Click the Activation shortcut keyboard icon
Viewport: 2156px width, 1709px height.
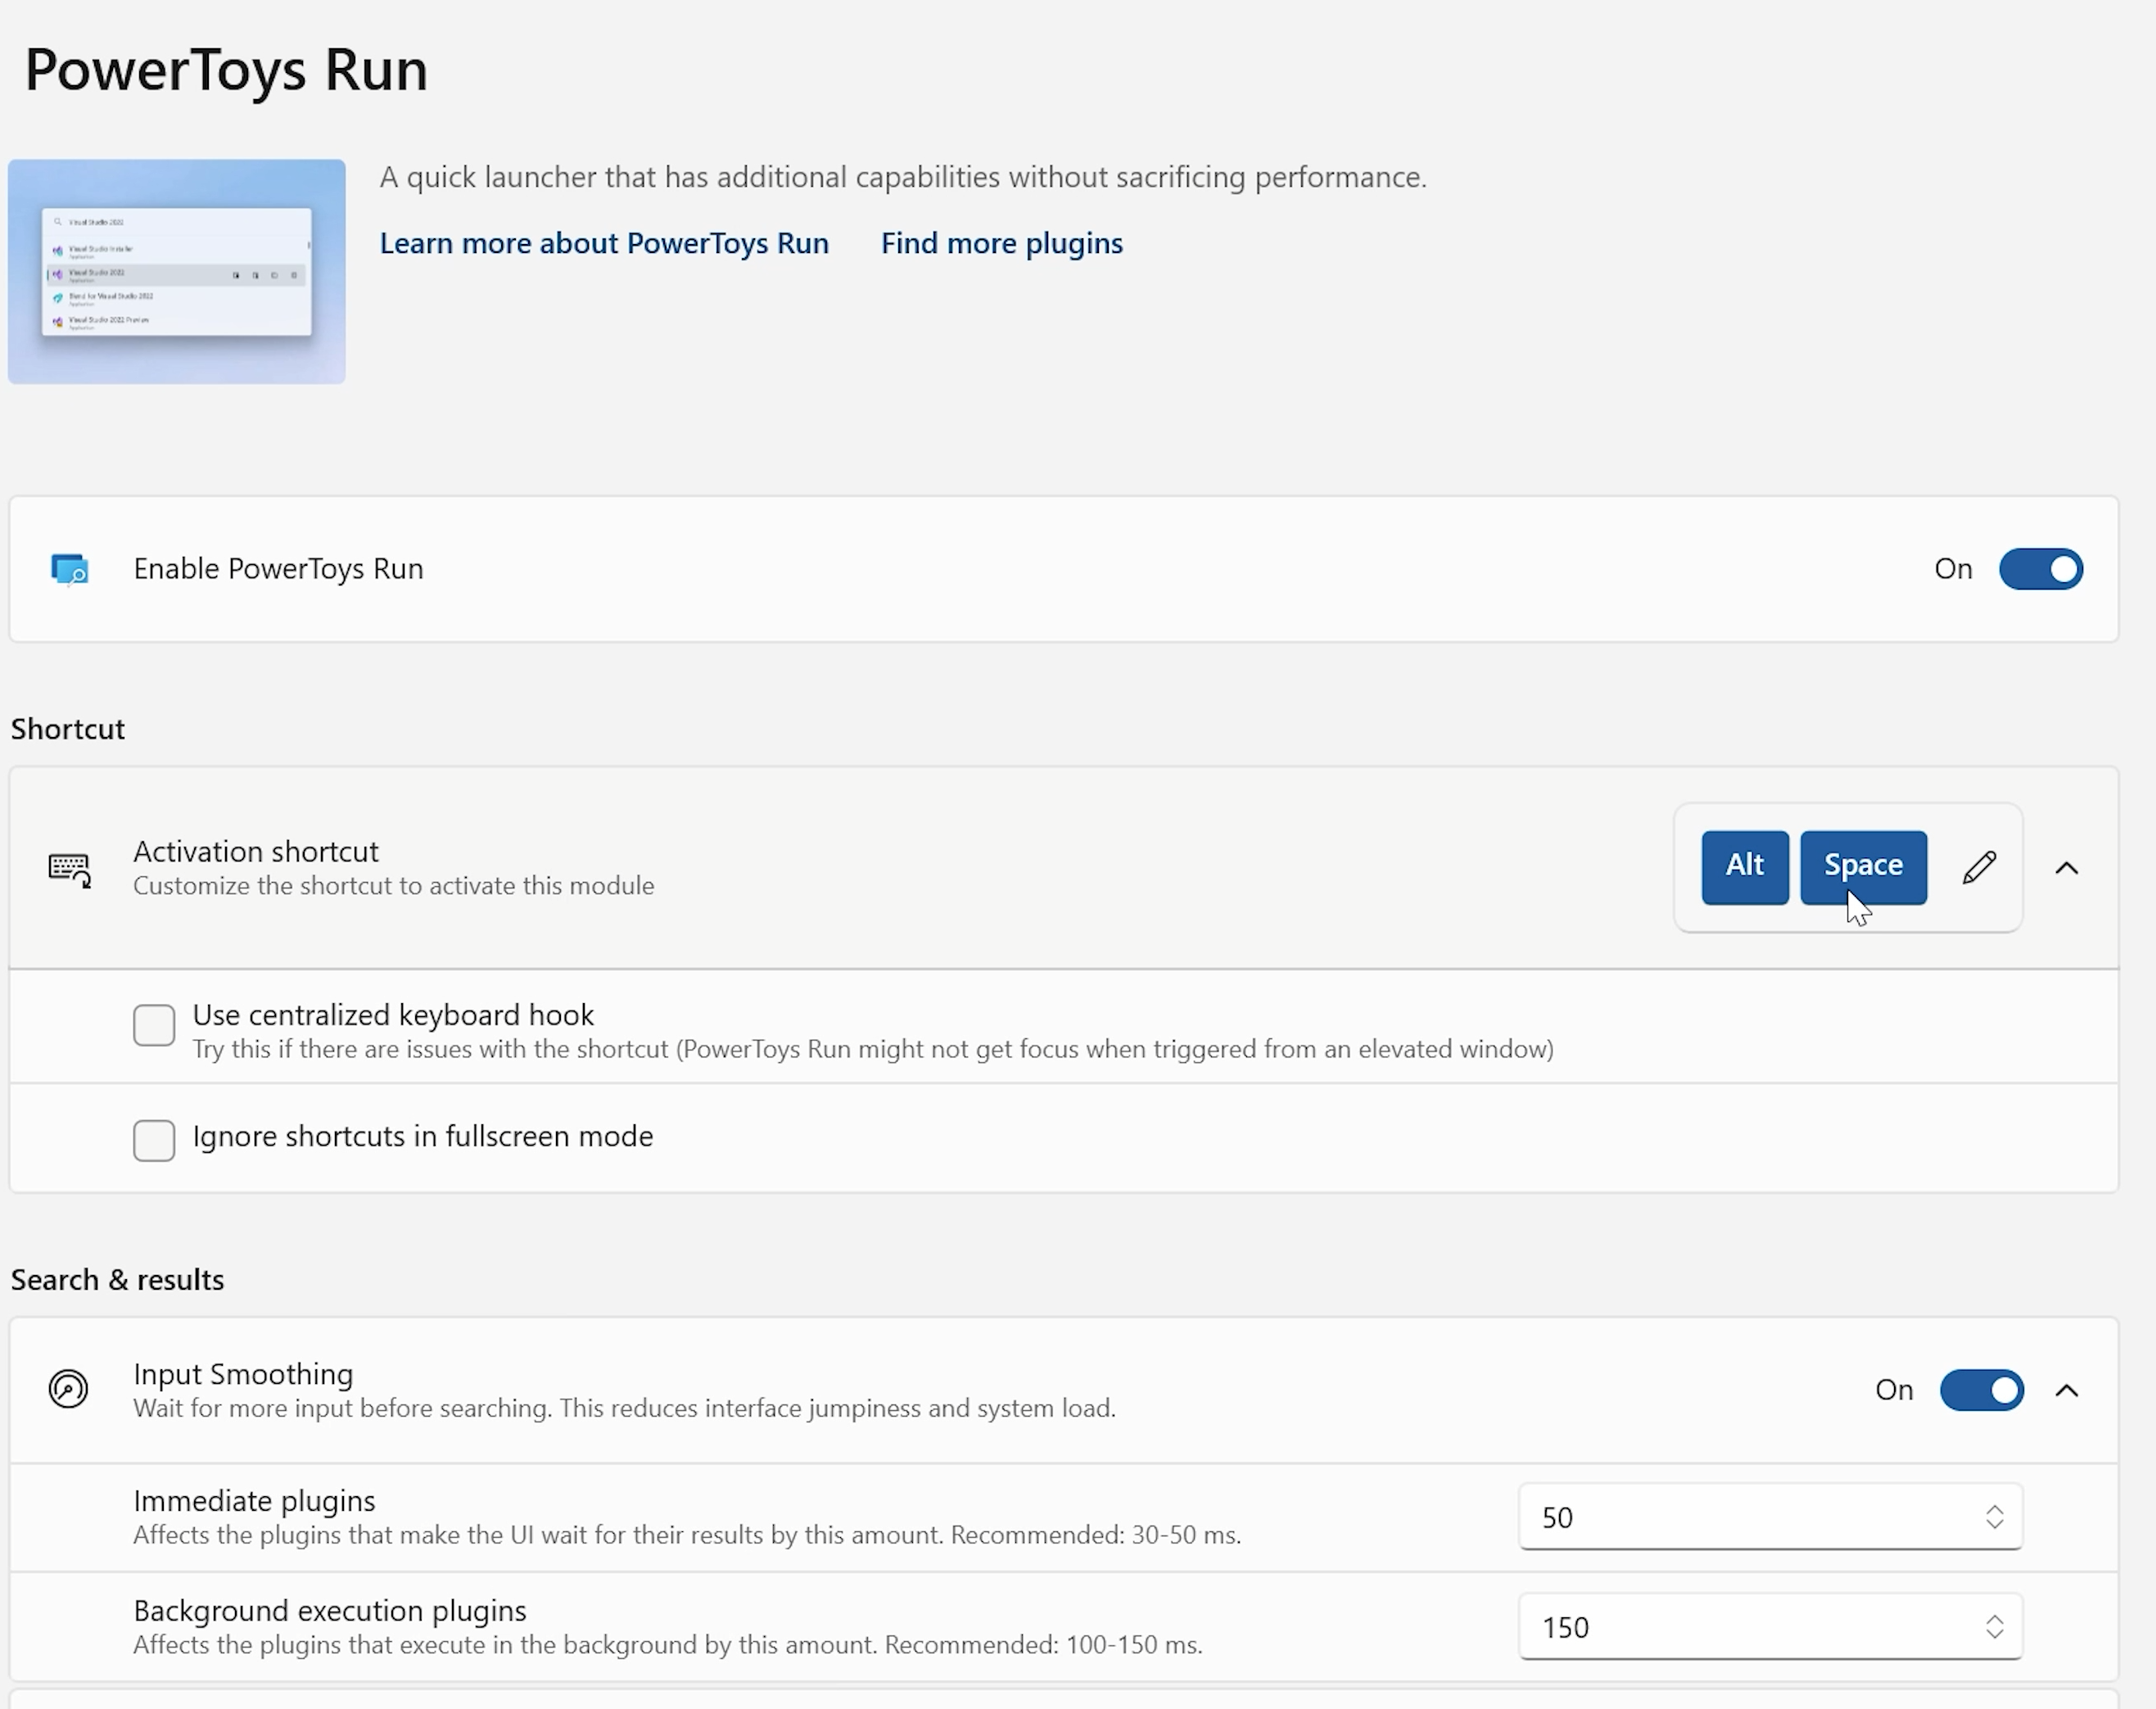click(70, 869)
